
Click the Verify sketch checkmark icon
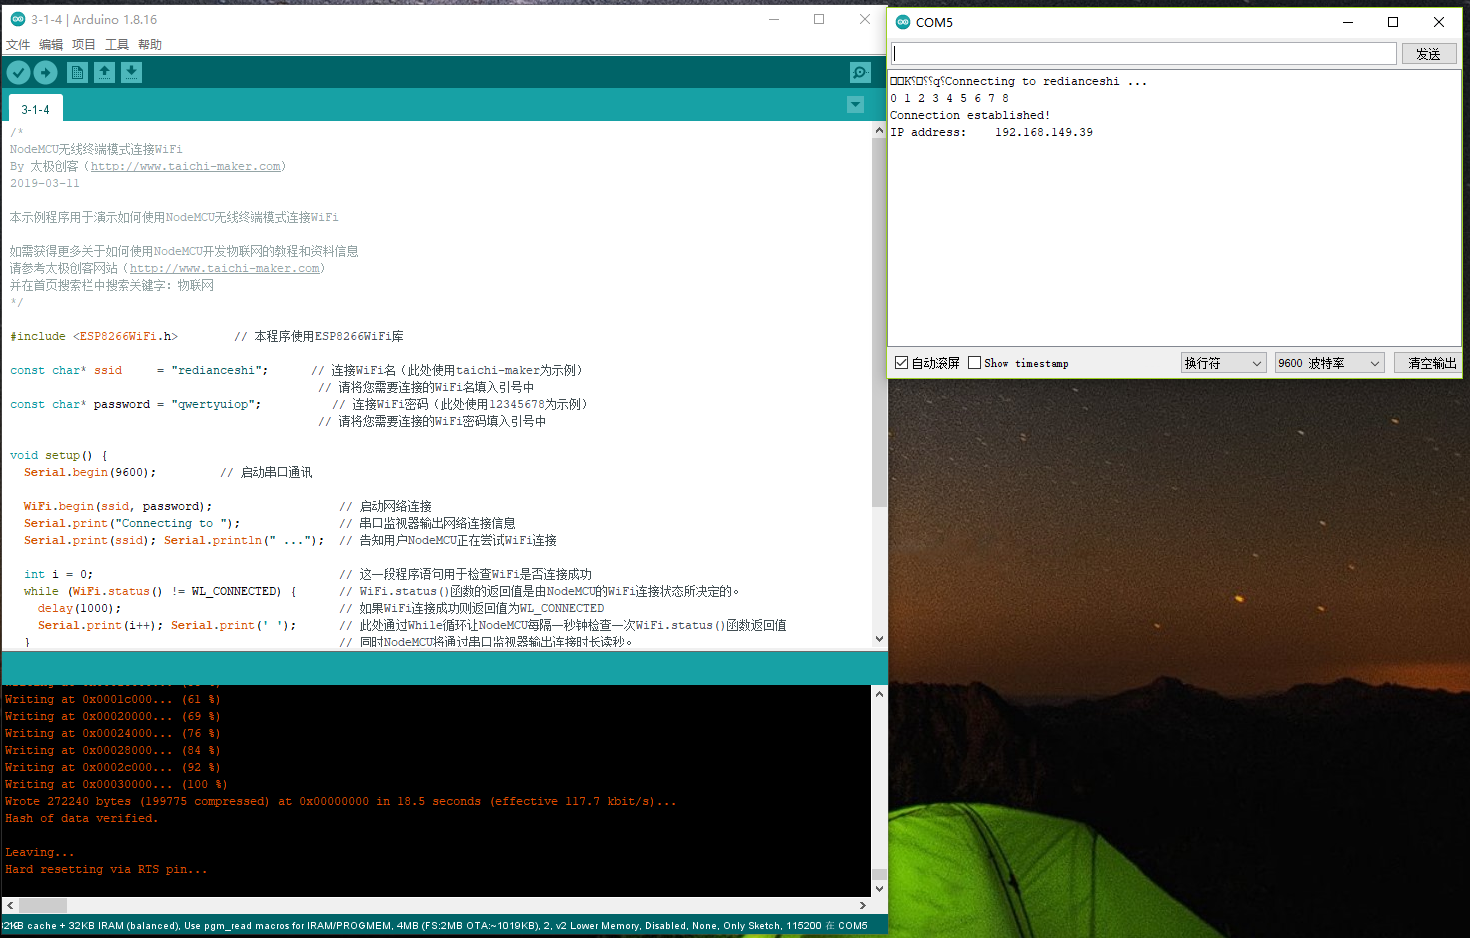(18, 72)
